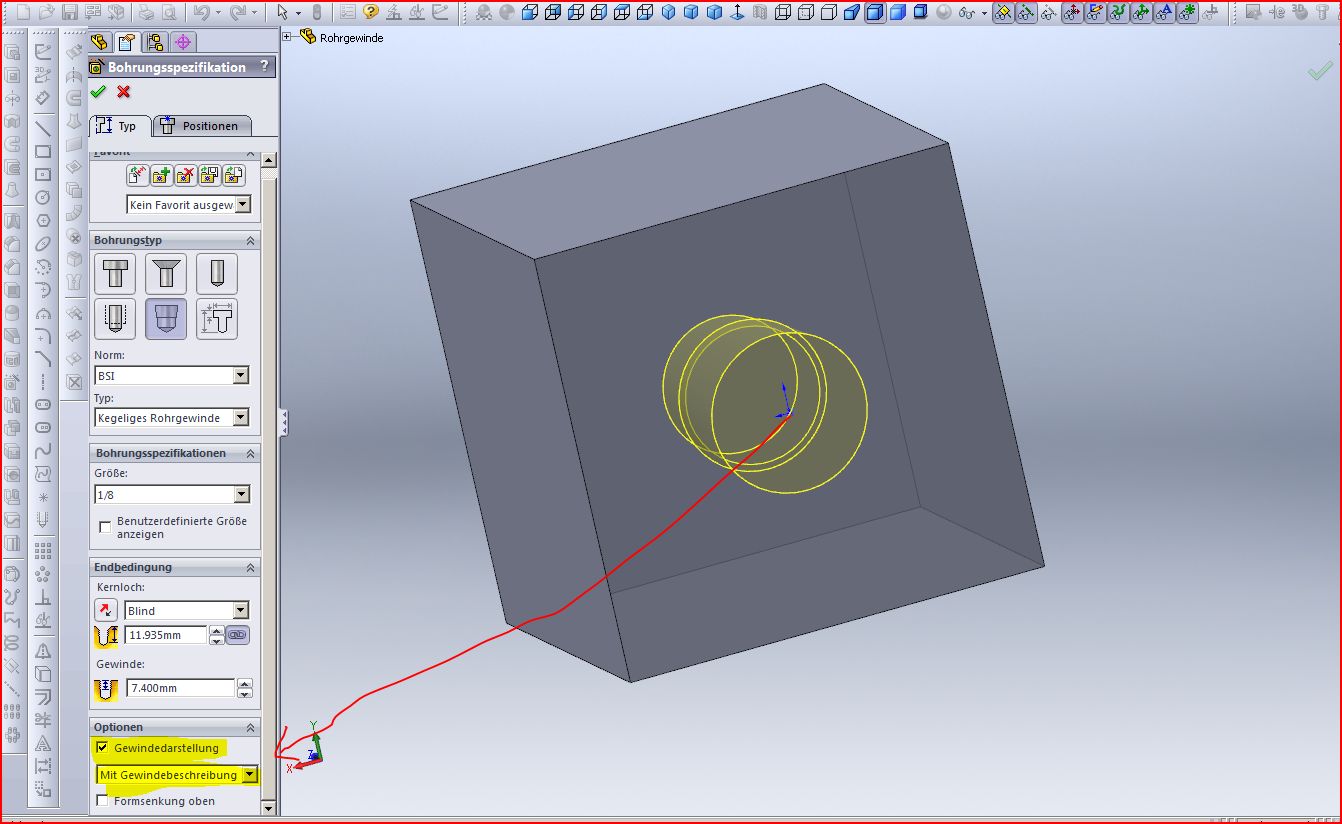
Task: Collapse the Bohrungstyp section
Action: pyautogui.click(x=250, y=241)
